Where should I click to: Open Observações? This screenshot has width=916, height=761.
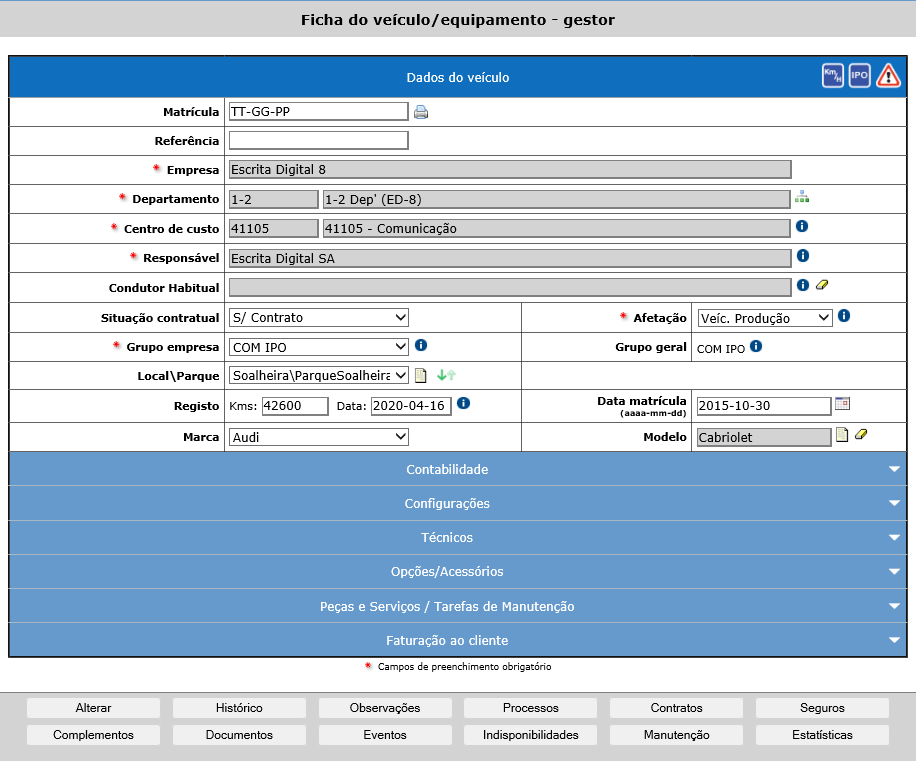385,708
